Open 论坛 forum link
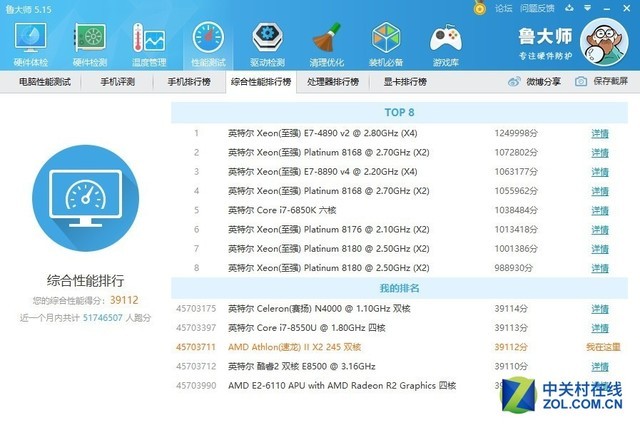The width and height of the screenshot is (640, 425). 503,8
